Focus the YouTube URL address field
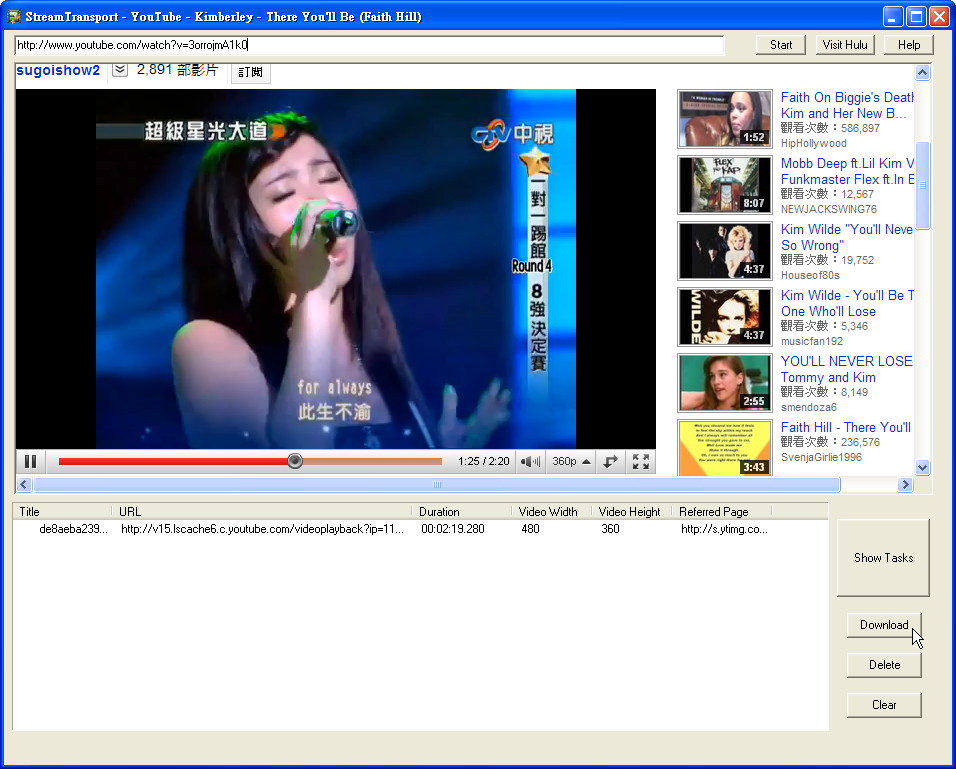The height and width of the screenshot is (769, 956). (369, 45)
